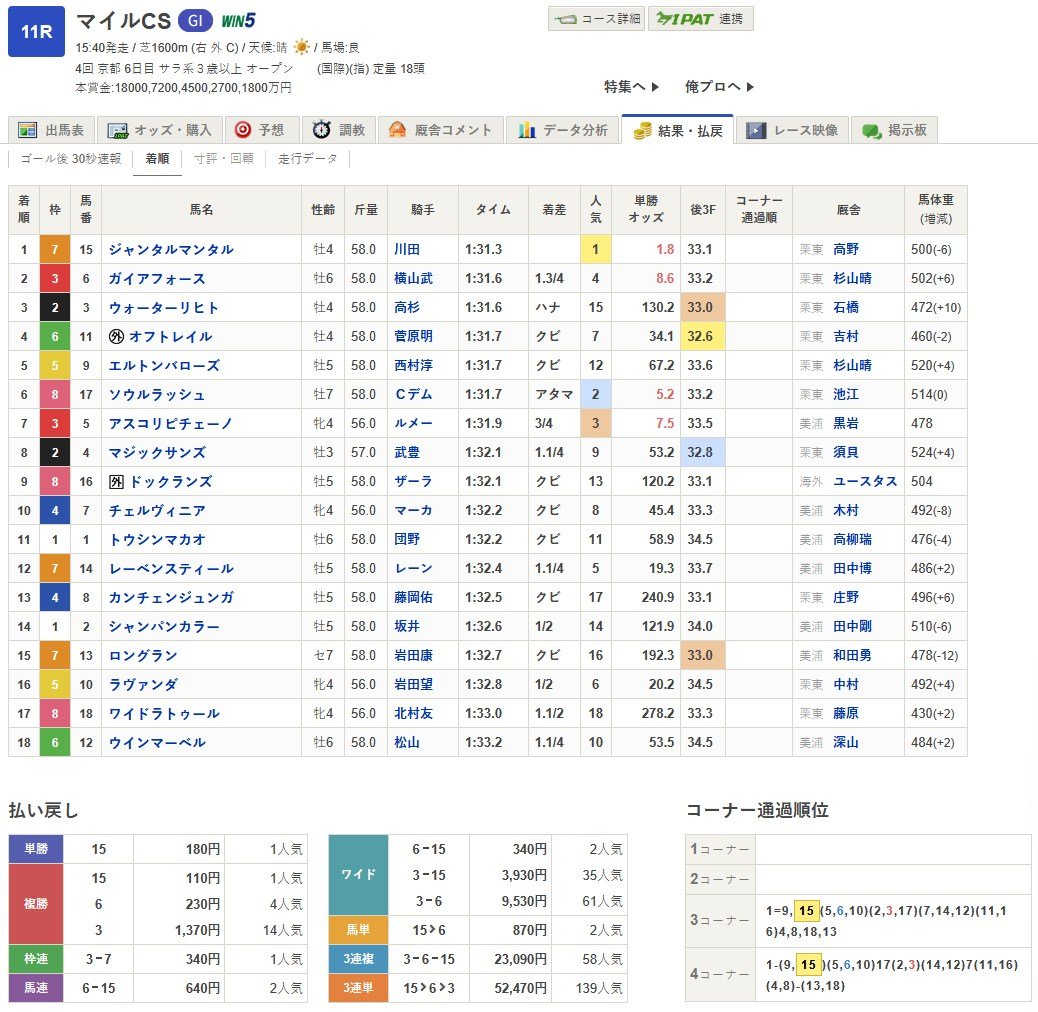Click the orange frame 7 cell in the first row
Screen dimensions: 1038x1012
(x=54, y=250)
